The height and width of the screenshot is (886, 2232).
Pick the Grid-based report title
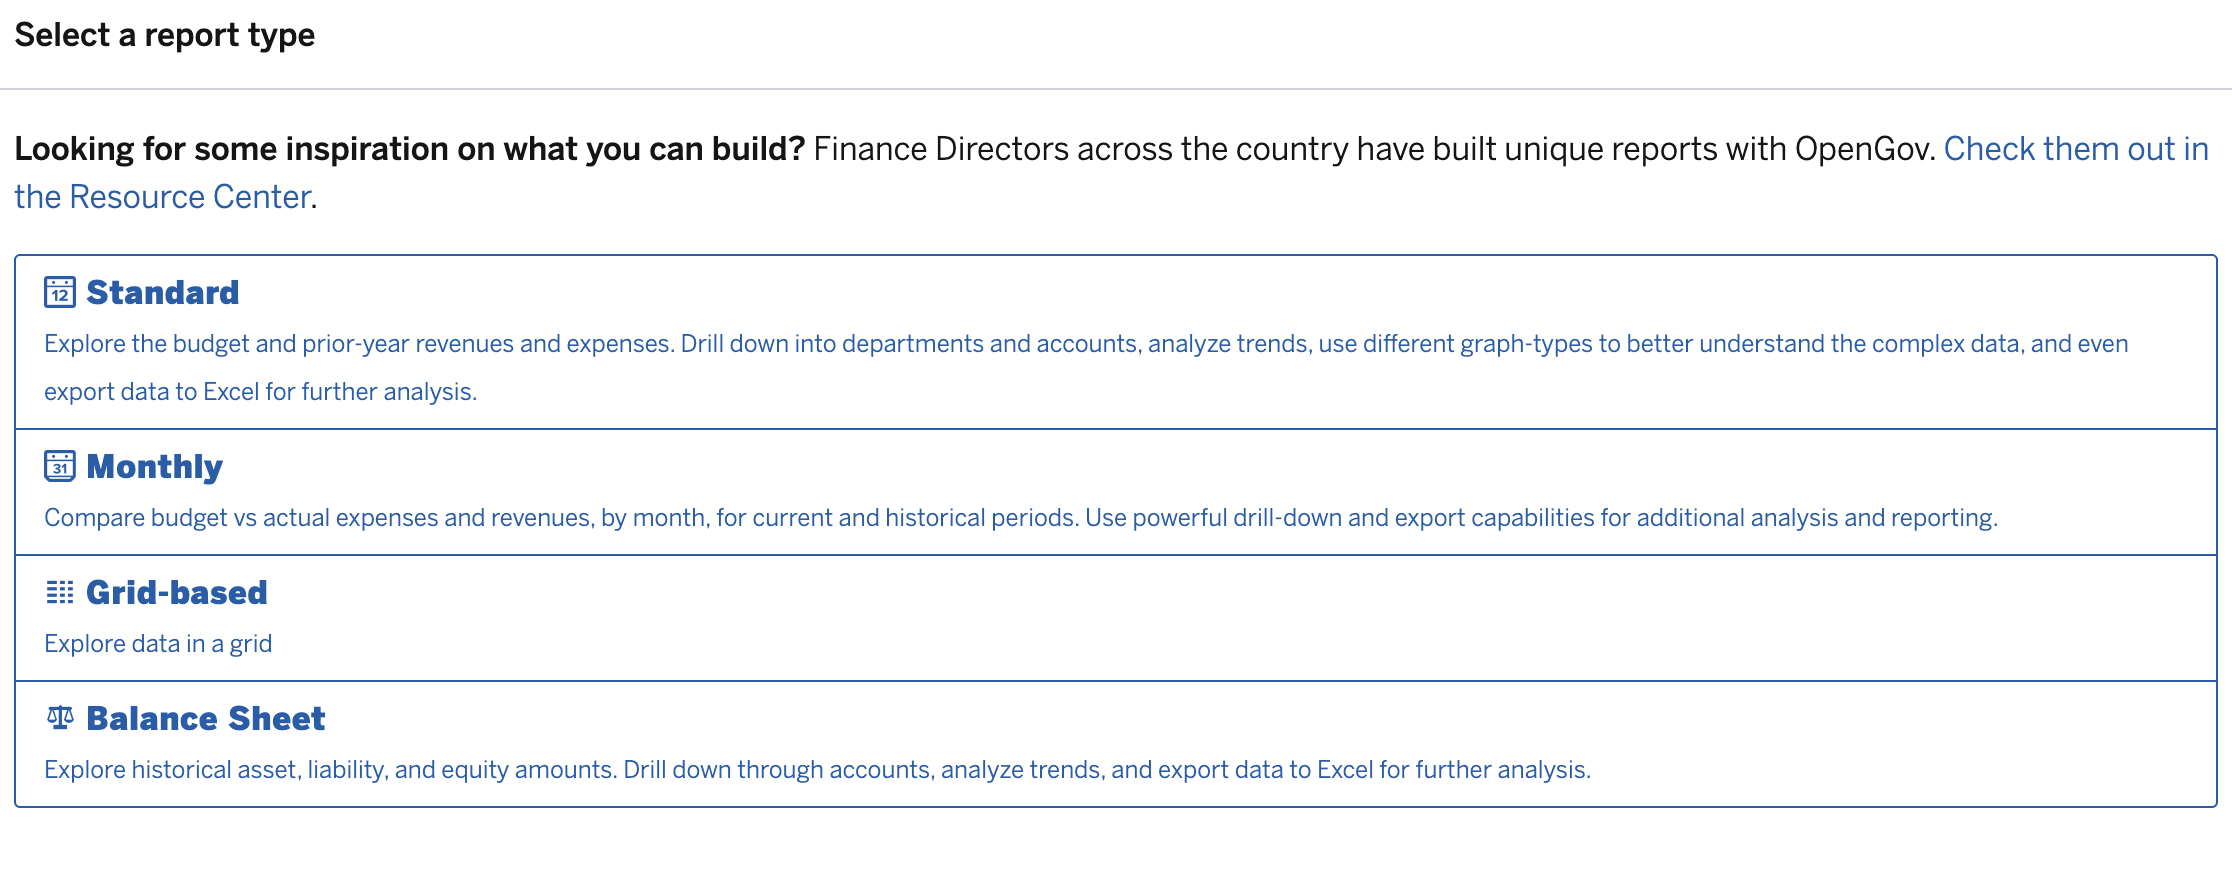point(177,592)
